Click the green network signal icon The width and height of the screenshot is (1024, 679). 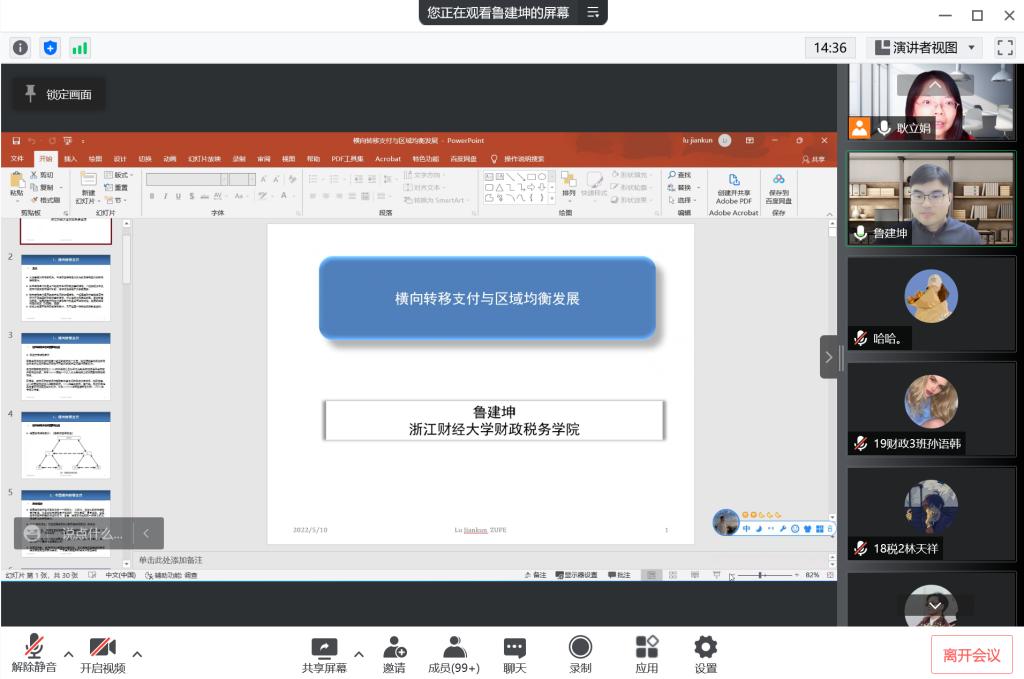[x=80, y=48]
